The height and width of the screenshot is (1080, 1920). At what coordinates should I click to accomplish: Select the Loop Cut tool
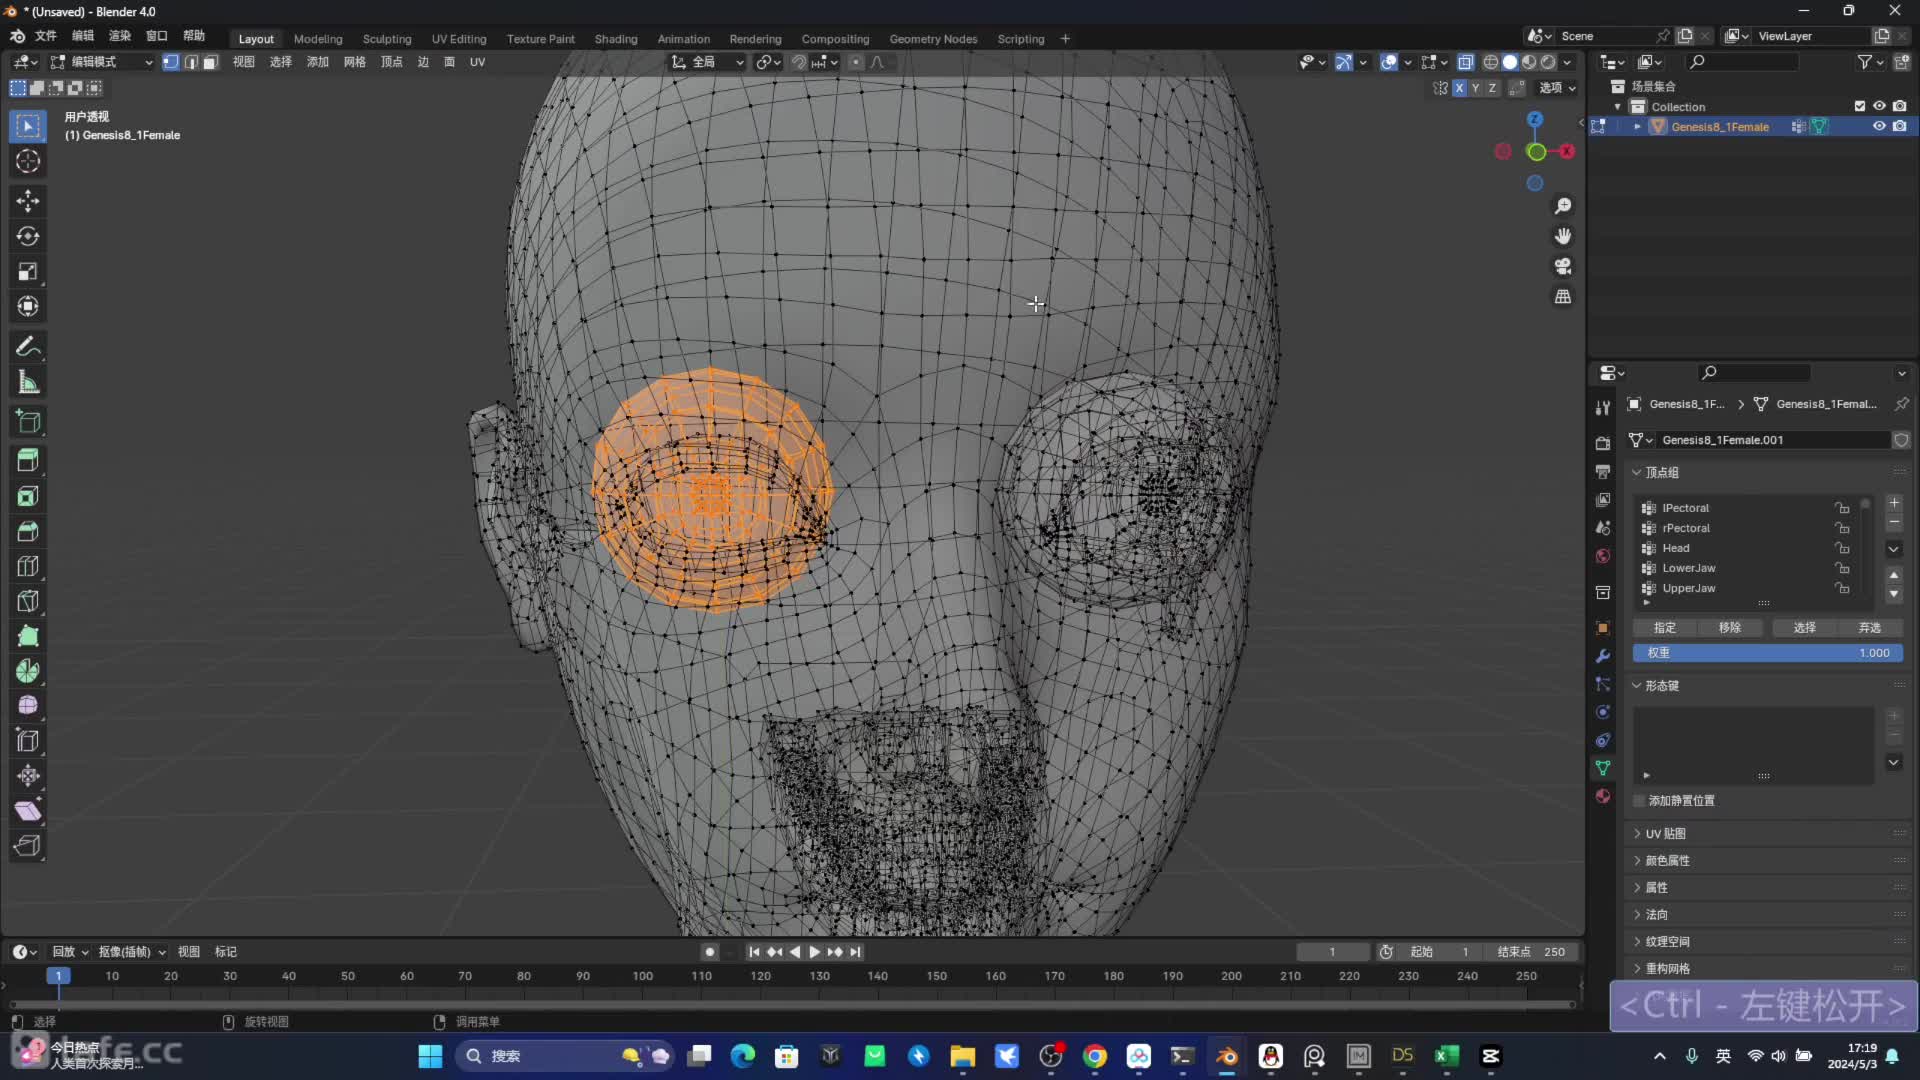tap(28, 566)
